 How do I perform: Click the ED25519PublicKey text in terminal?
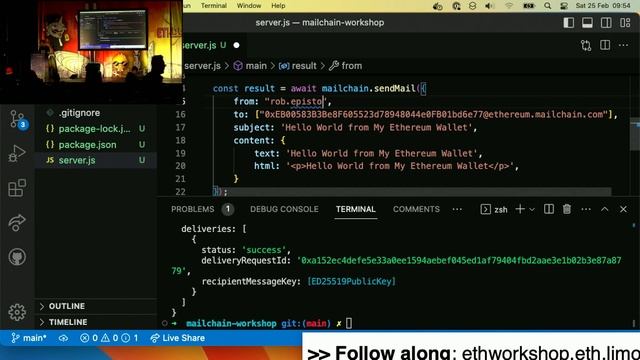coord(351,281)
